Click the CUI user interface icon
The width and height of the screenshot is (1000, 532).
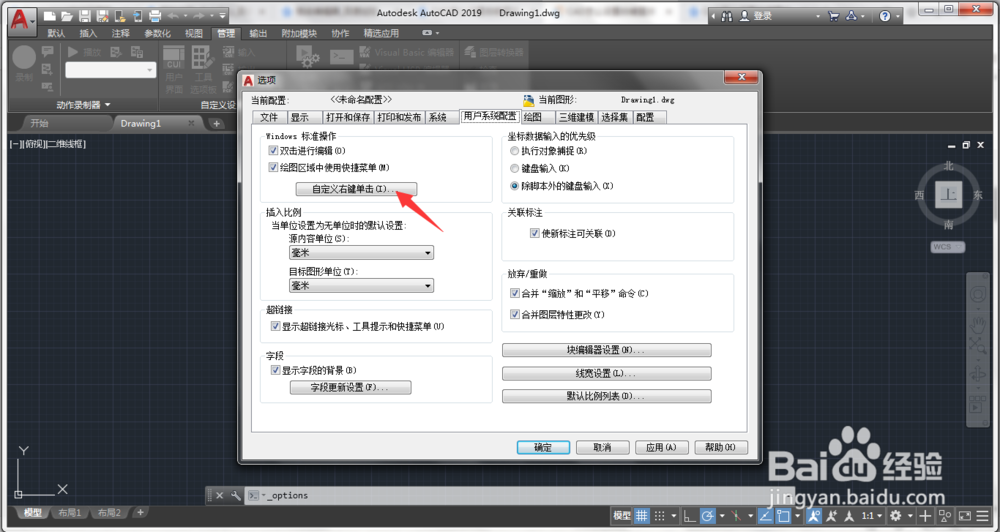click(173, 57)
